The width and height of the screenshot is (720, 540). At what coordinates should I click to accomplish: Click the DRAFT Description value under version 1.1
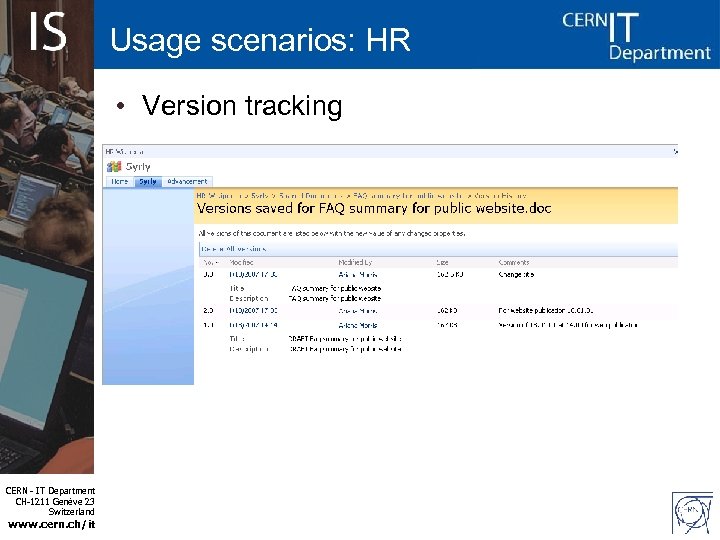[x=345, y=349]
